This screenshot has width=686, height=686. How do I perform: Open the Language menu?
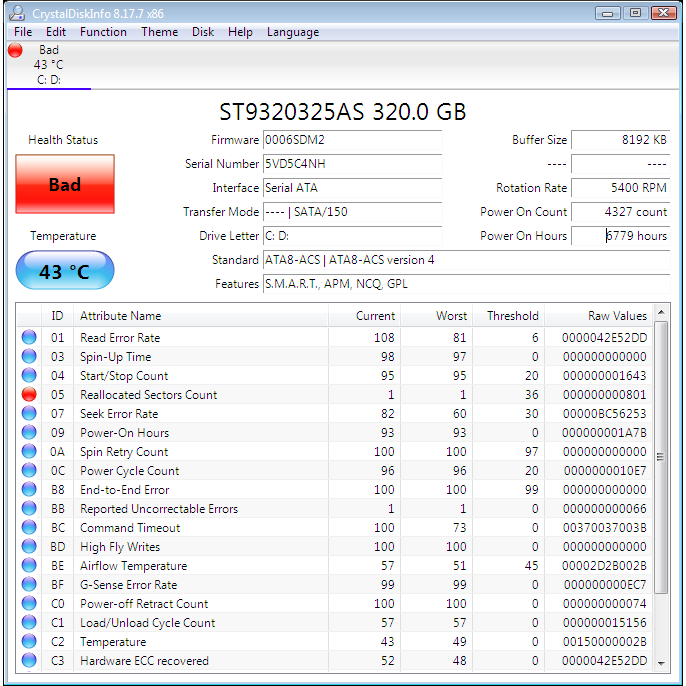click(x=293, y=32)
